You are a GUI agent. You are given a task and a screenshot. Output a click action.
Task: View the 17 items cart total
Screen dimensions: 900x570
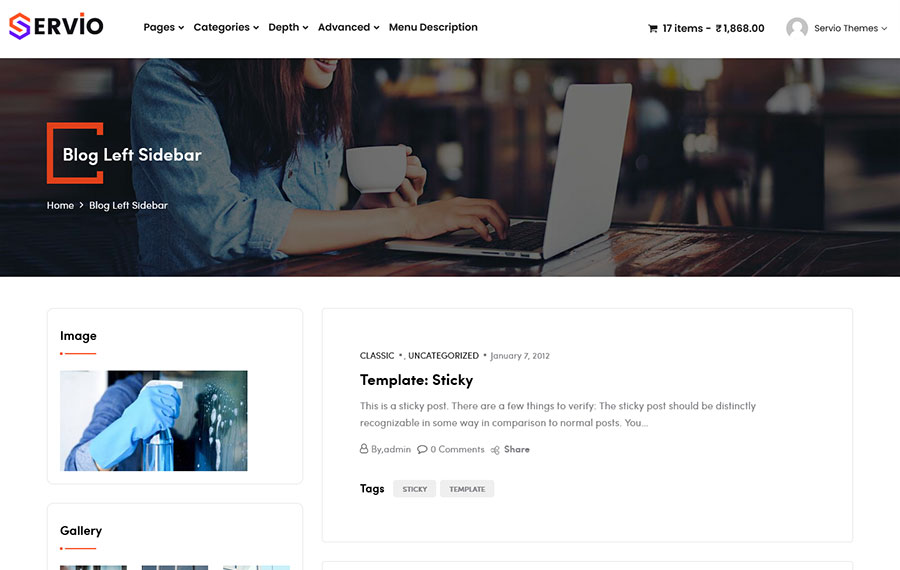[713, 29]
